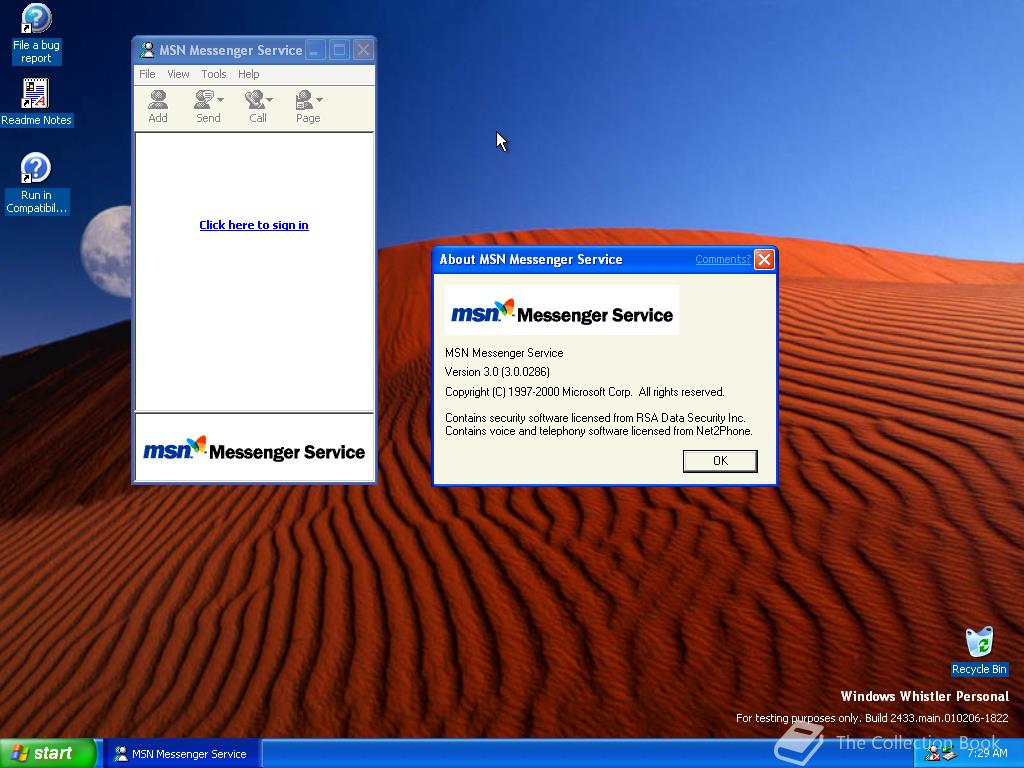Click the 'Windows Whistler Personal' desktop text
Screen dimensions: 1024x768
click(925, 696)
